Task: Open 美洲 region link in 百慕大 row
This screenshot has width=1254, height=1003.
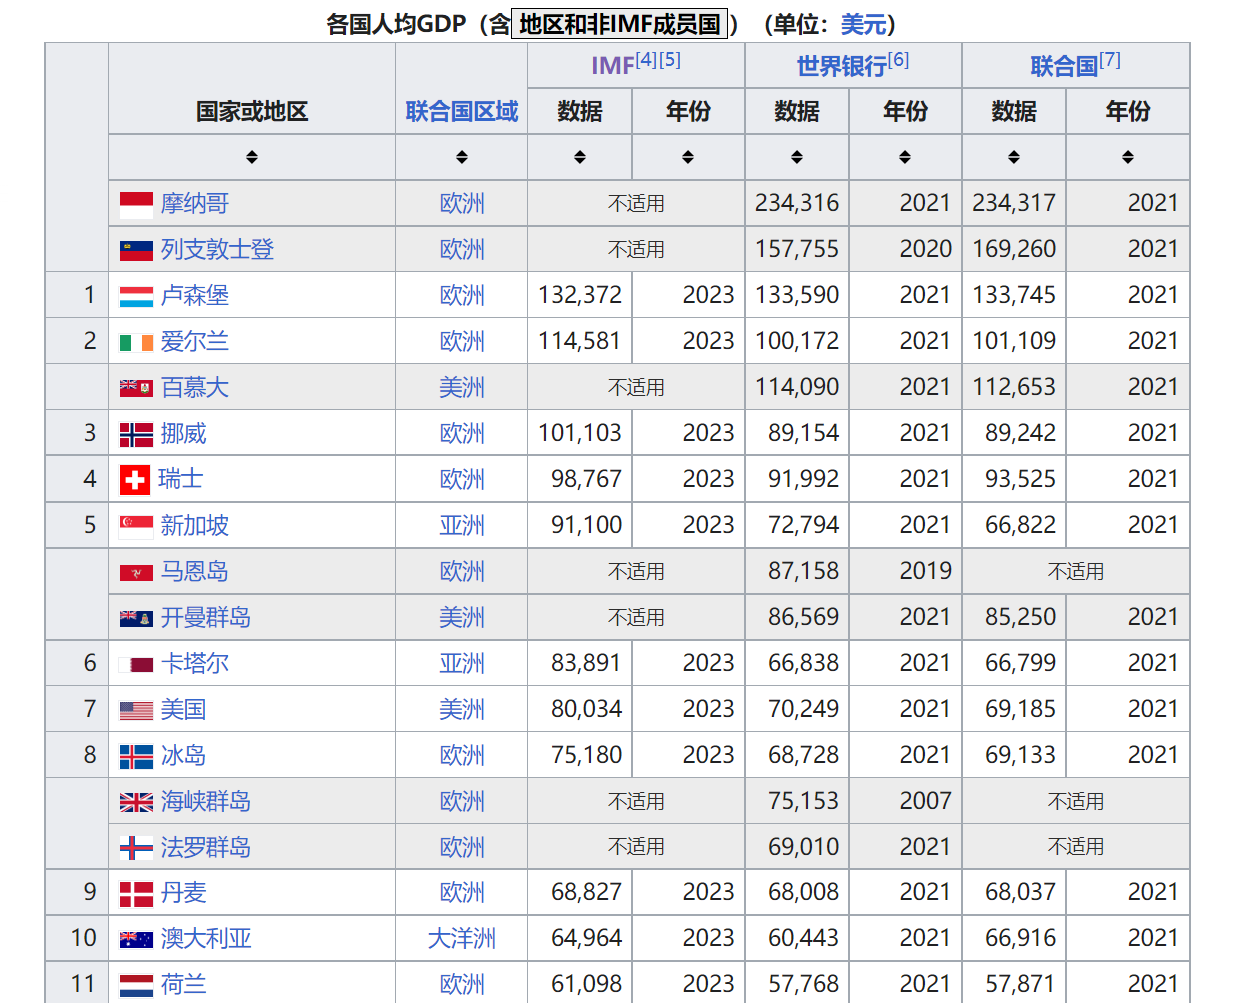Action: [462, 388]
